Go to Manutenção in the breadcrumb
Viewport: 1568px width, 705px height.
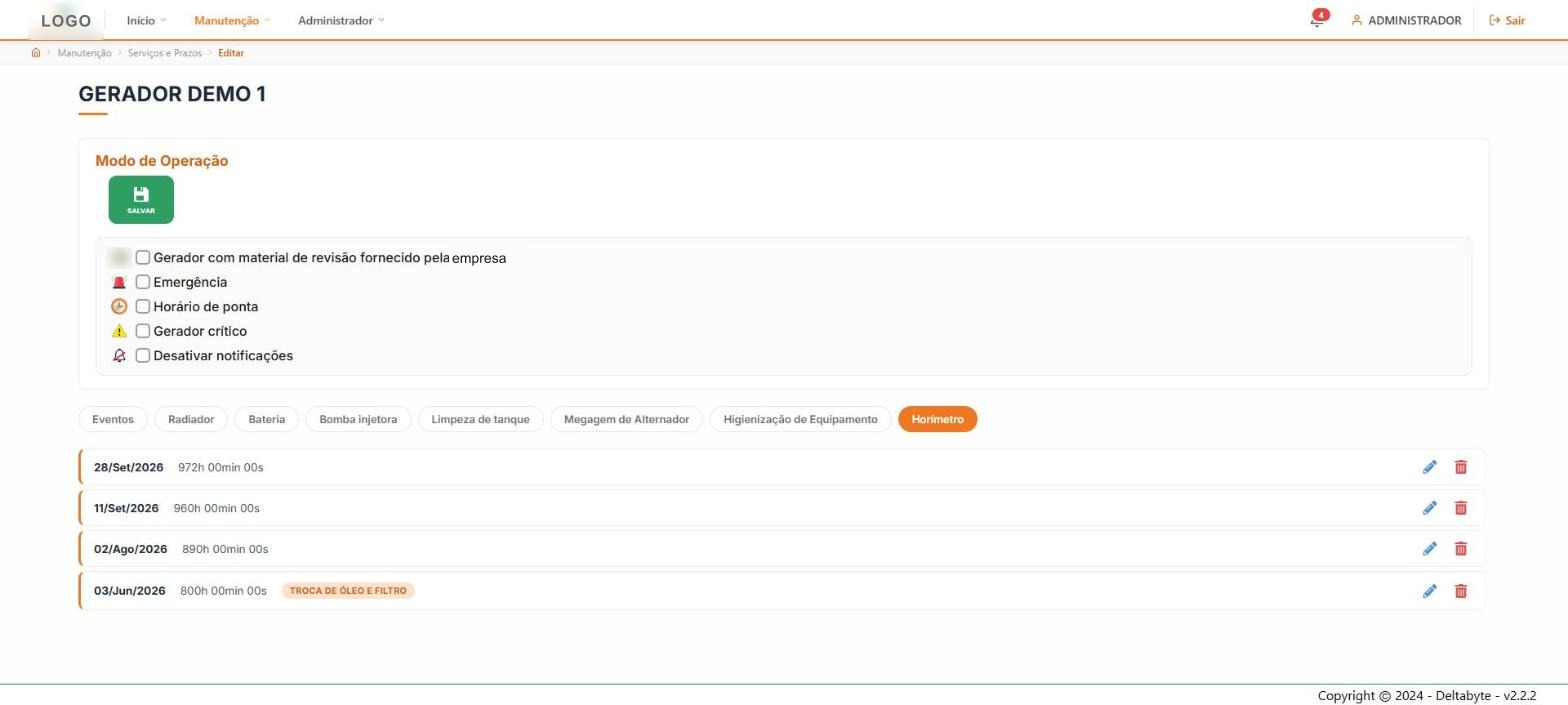(85, 53)
